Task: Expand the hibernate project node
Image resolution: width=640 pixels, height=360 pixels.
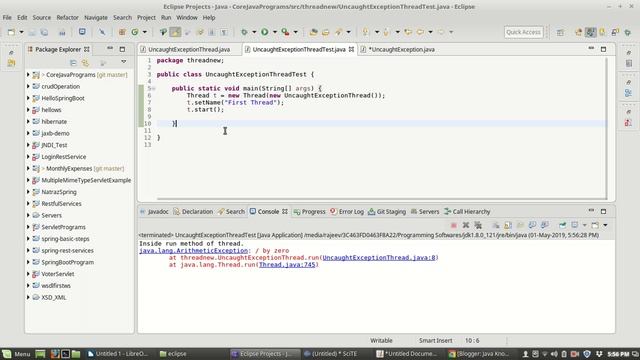Action: point(28,122)
